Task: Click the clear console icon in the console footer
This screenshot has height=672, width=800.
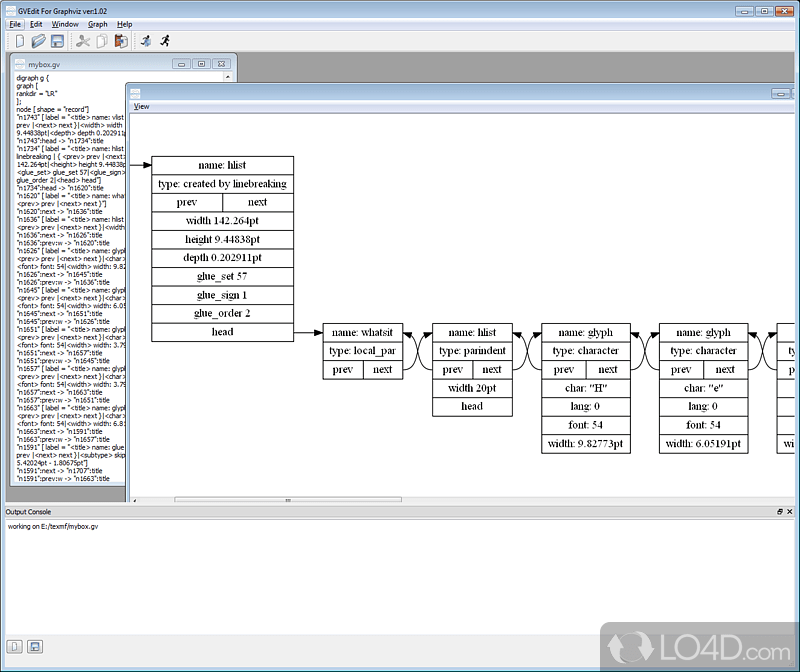Action: point(14,647)
